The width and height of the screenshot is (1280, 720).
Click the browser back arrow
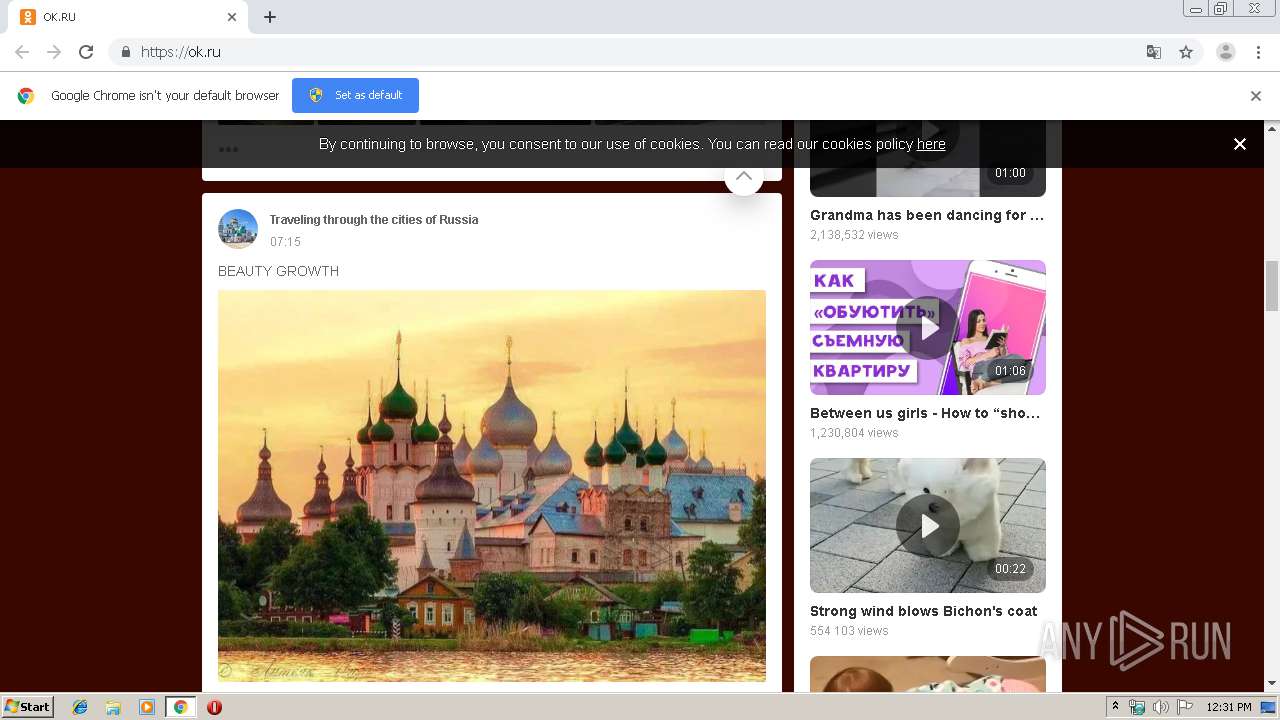coord(22,52)
